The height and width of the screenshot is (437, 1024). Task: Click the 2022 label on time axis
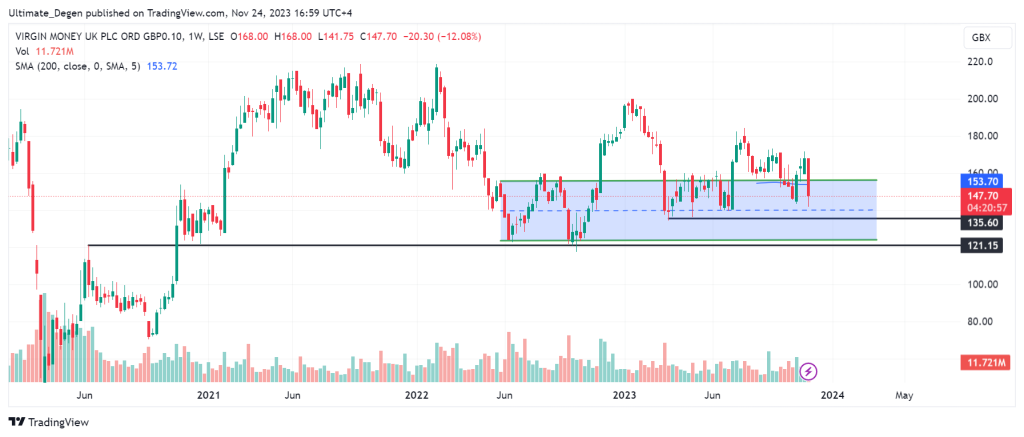416,395
